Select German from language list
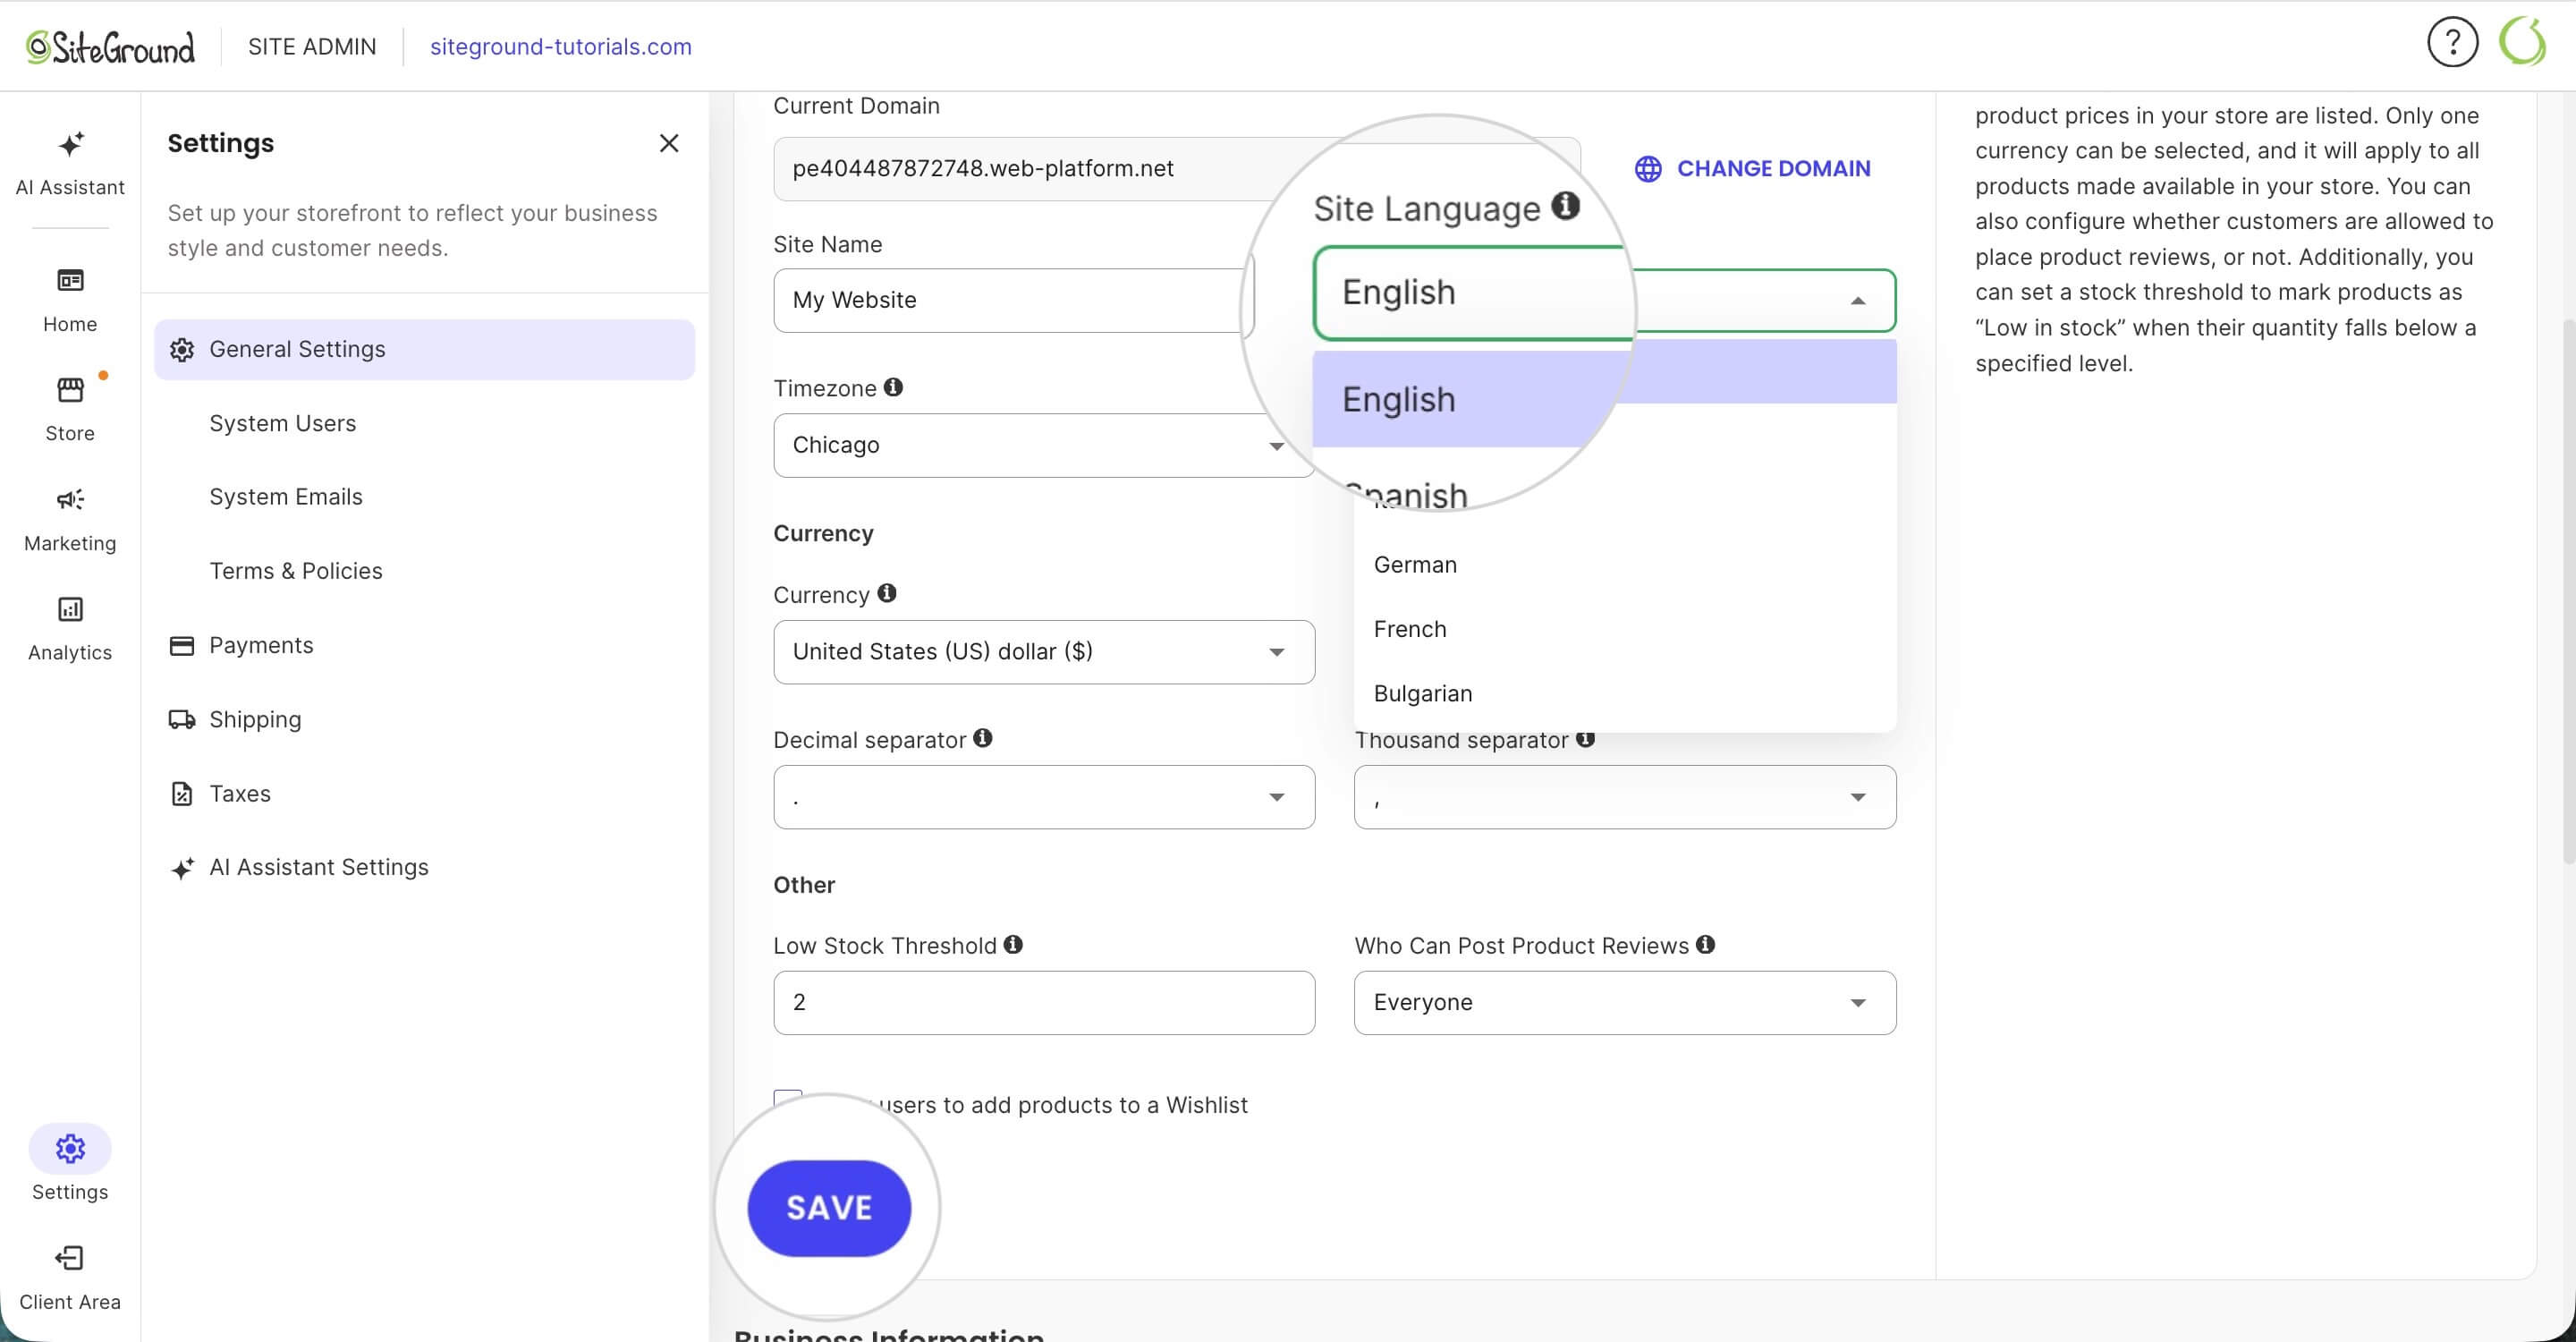 pos(1625,565)
